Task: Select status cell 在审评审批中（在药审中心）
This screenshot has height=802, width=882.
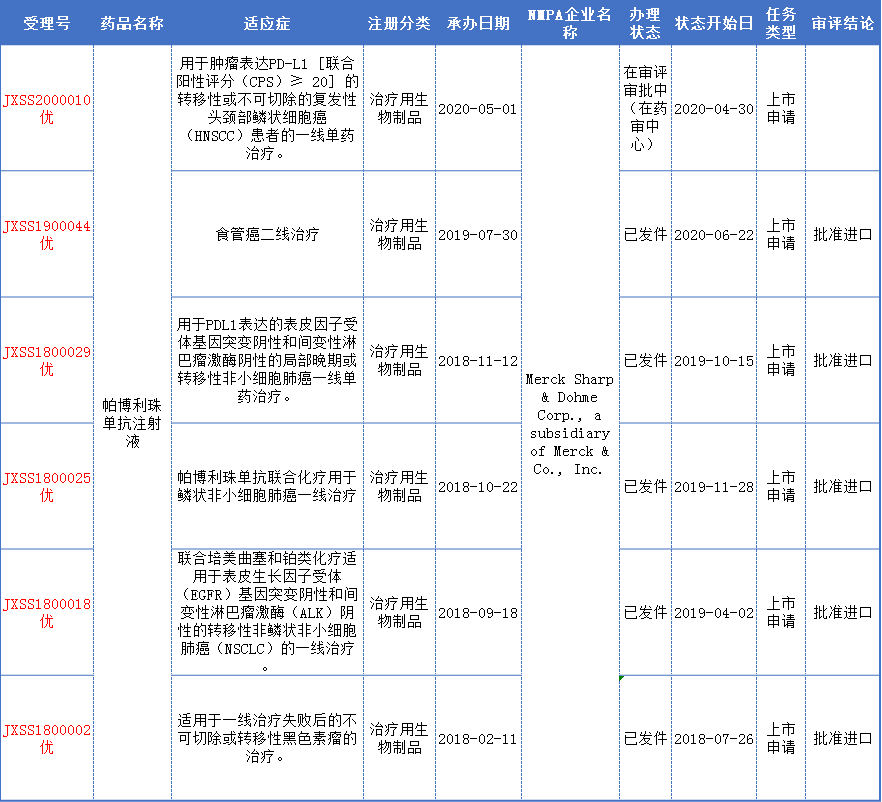Action: click(x=645, y=108)
